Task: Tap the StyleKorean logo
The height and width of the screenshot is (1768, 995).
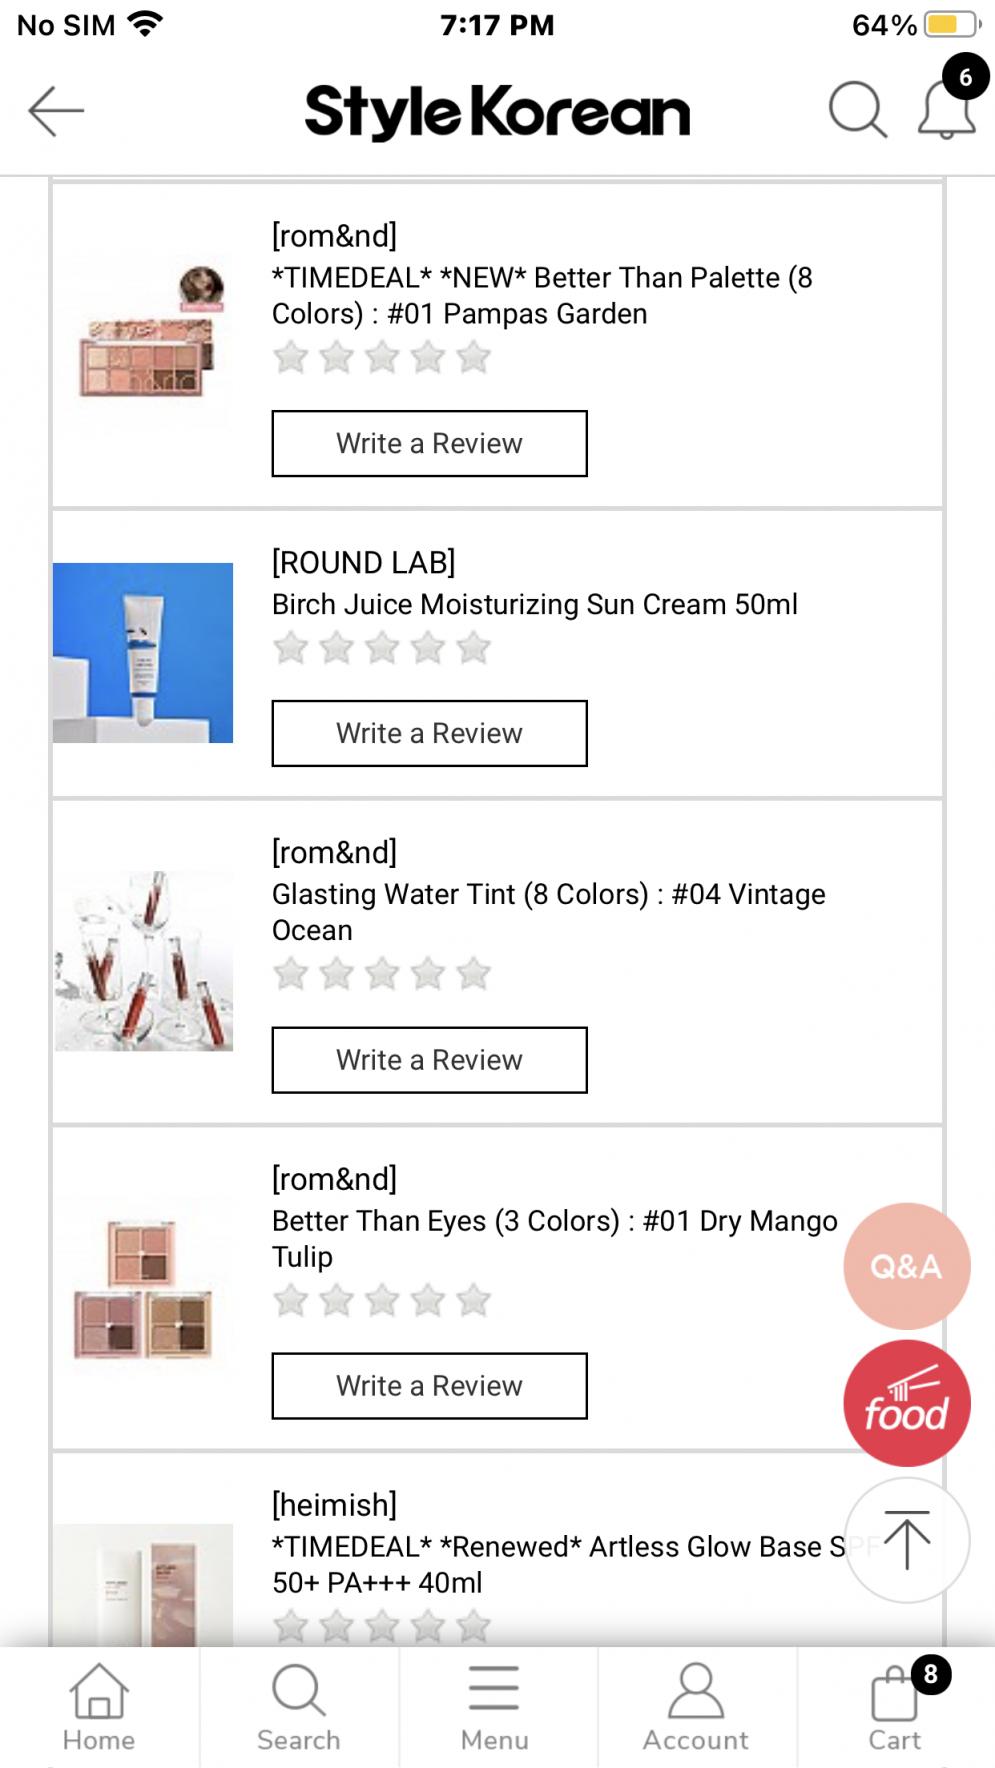Action: point(497,110)
